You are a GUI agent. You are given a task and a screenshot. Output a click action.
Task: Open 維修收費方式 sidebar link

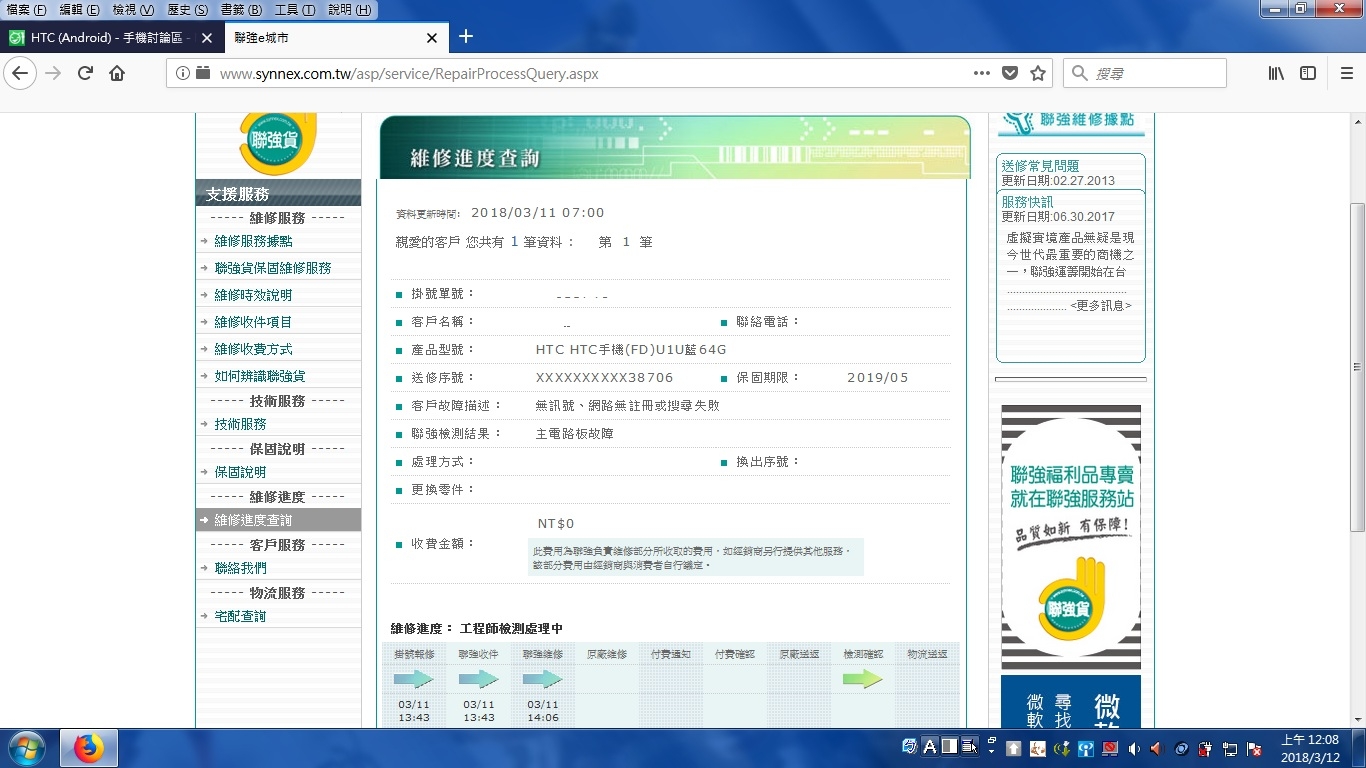[x=254, y=349]
